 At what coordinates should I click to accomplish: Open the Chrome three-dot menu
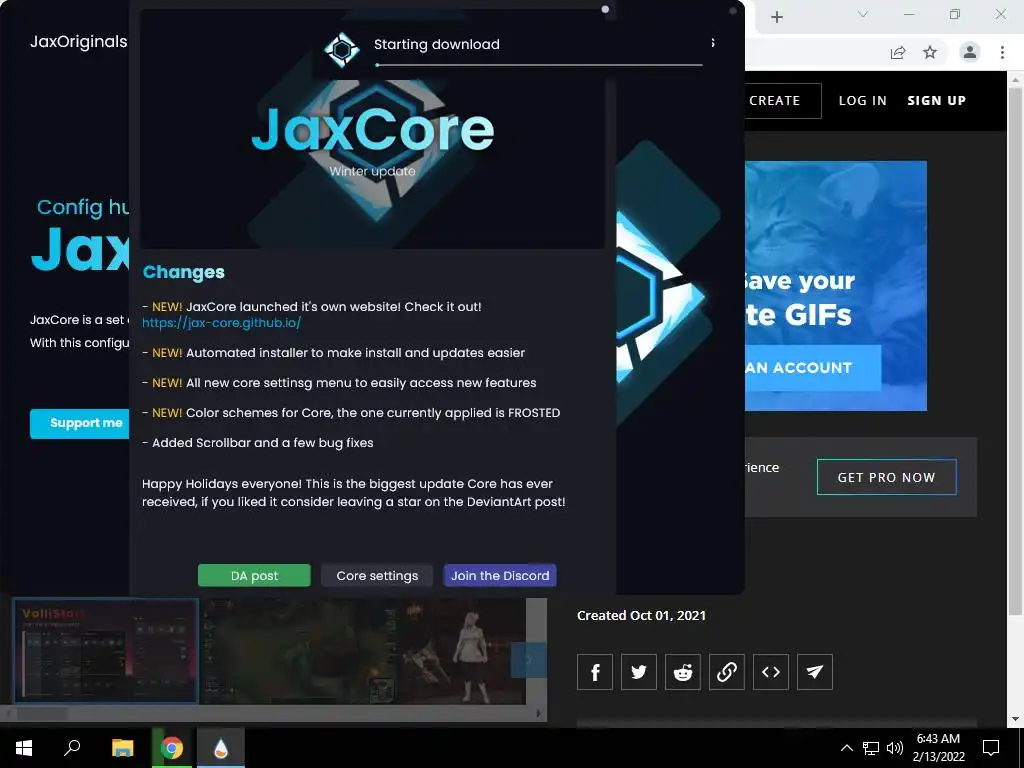coord(1002,52)
